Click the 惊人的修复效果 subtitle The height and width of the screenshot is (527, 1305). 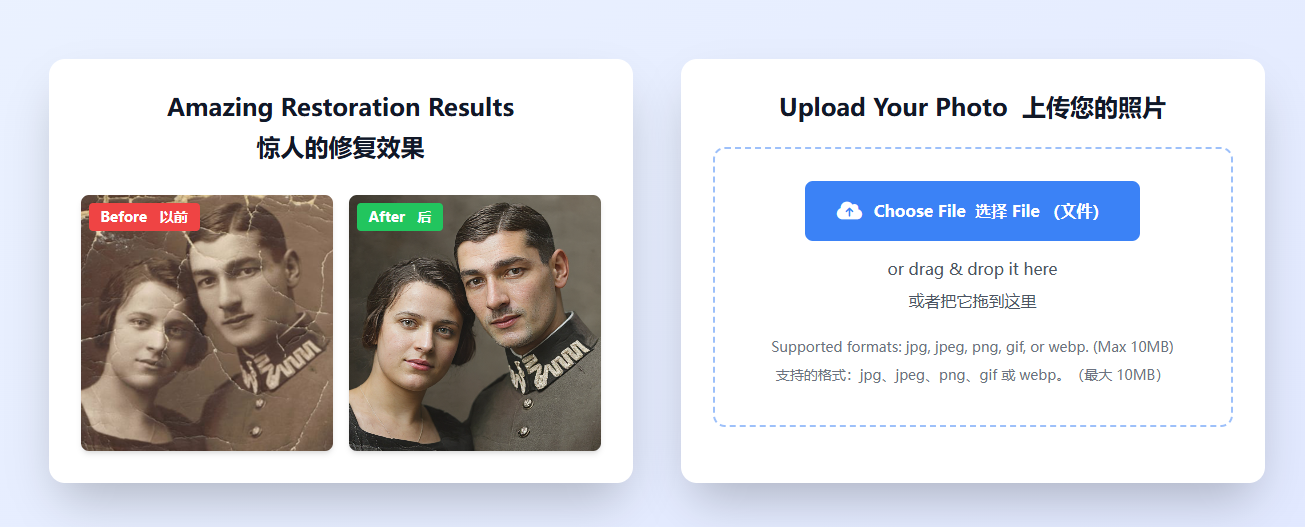pos(340,148)
